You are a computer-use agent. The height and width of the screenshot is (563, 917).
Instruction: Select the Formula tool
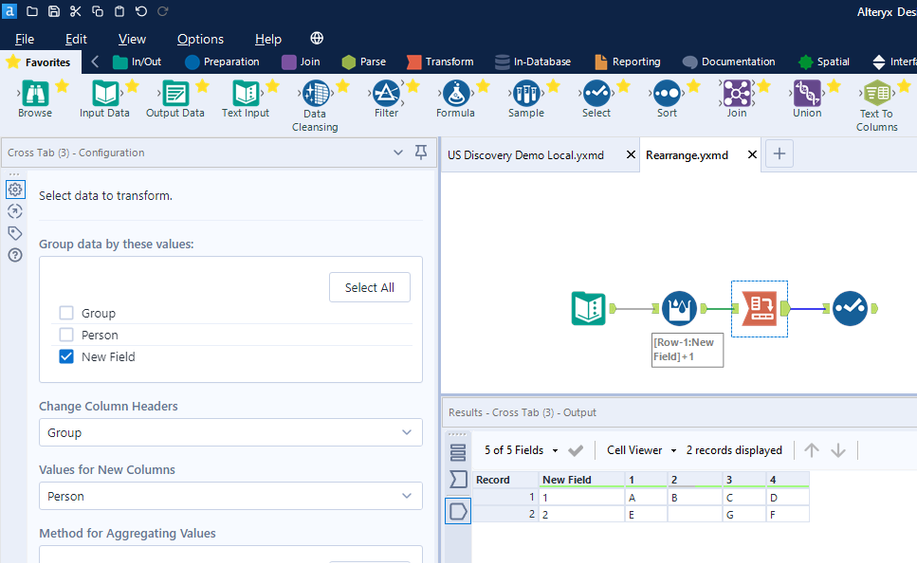click(x=456, y=99)
